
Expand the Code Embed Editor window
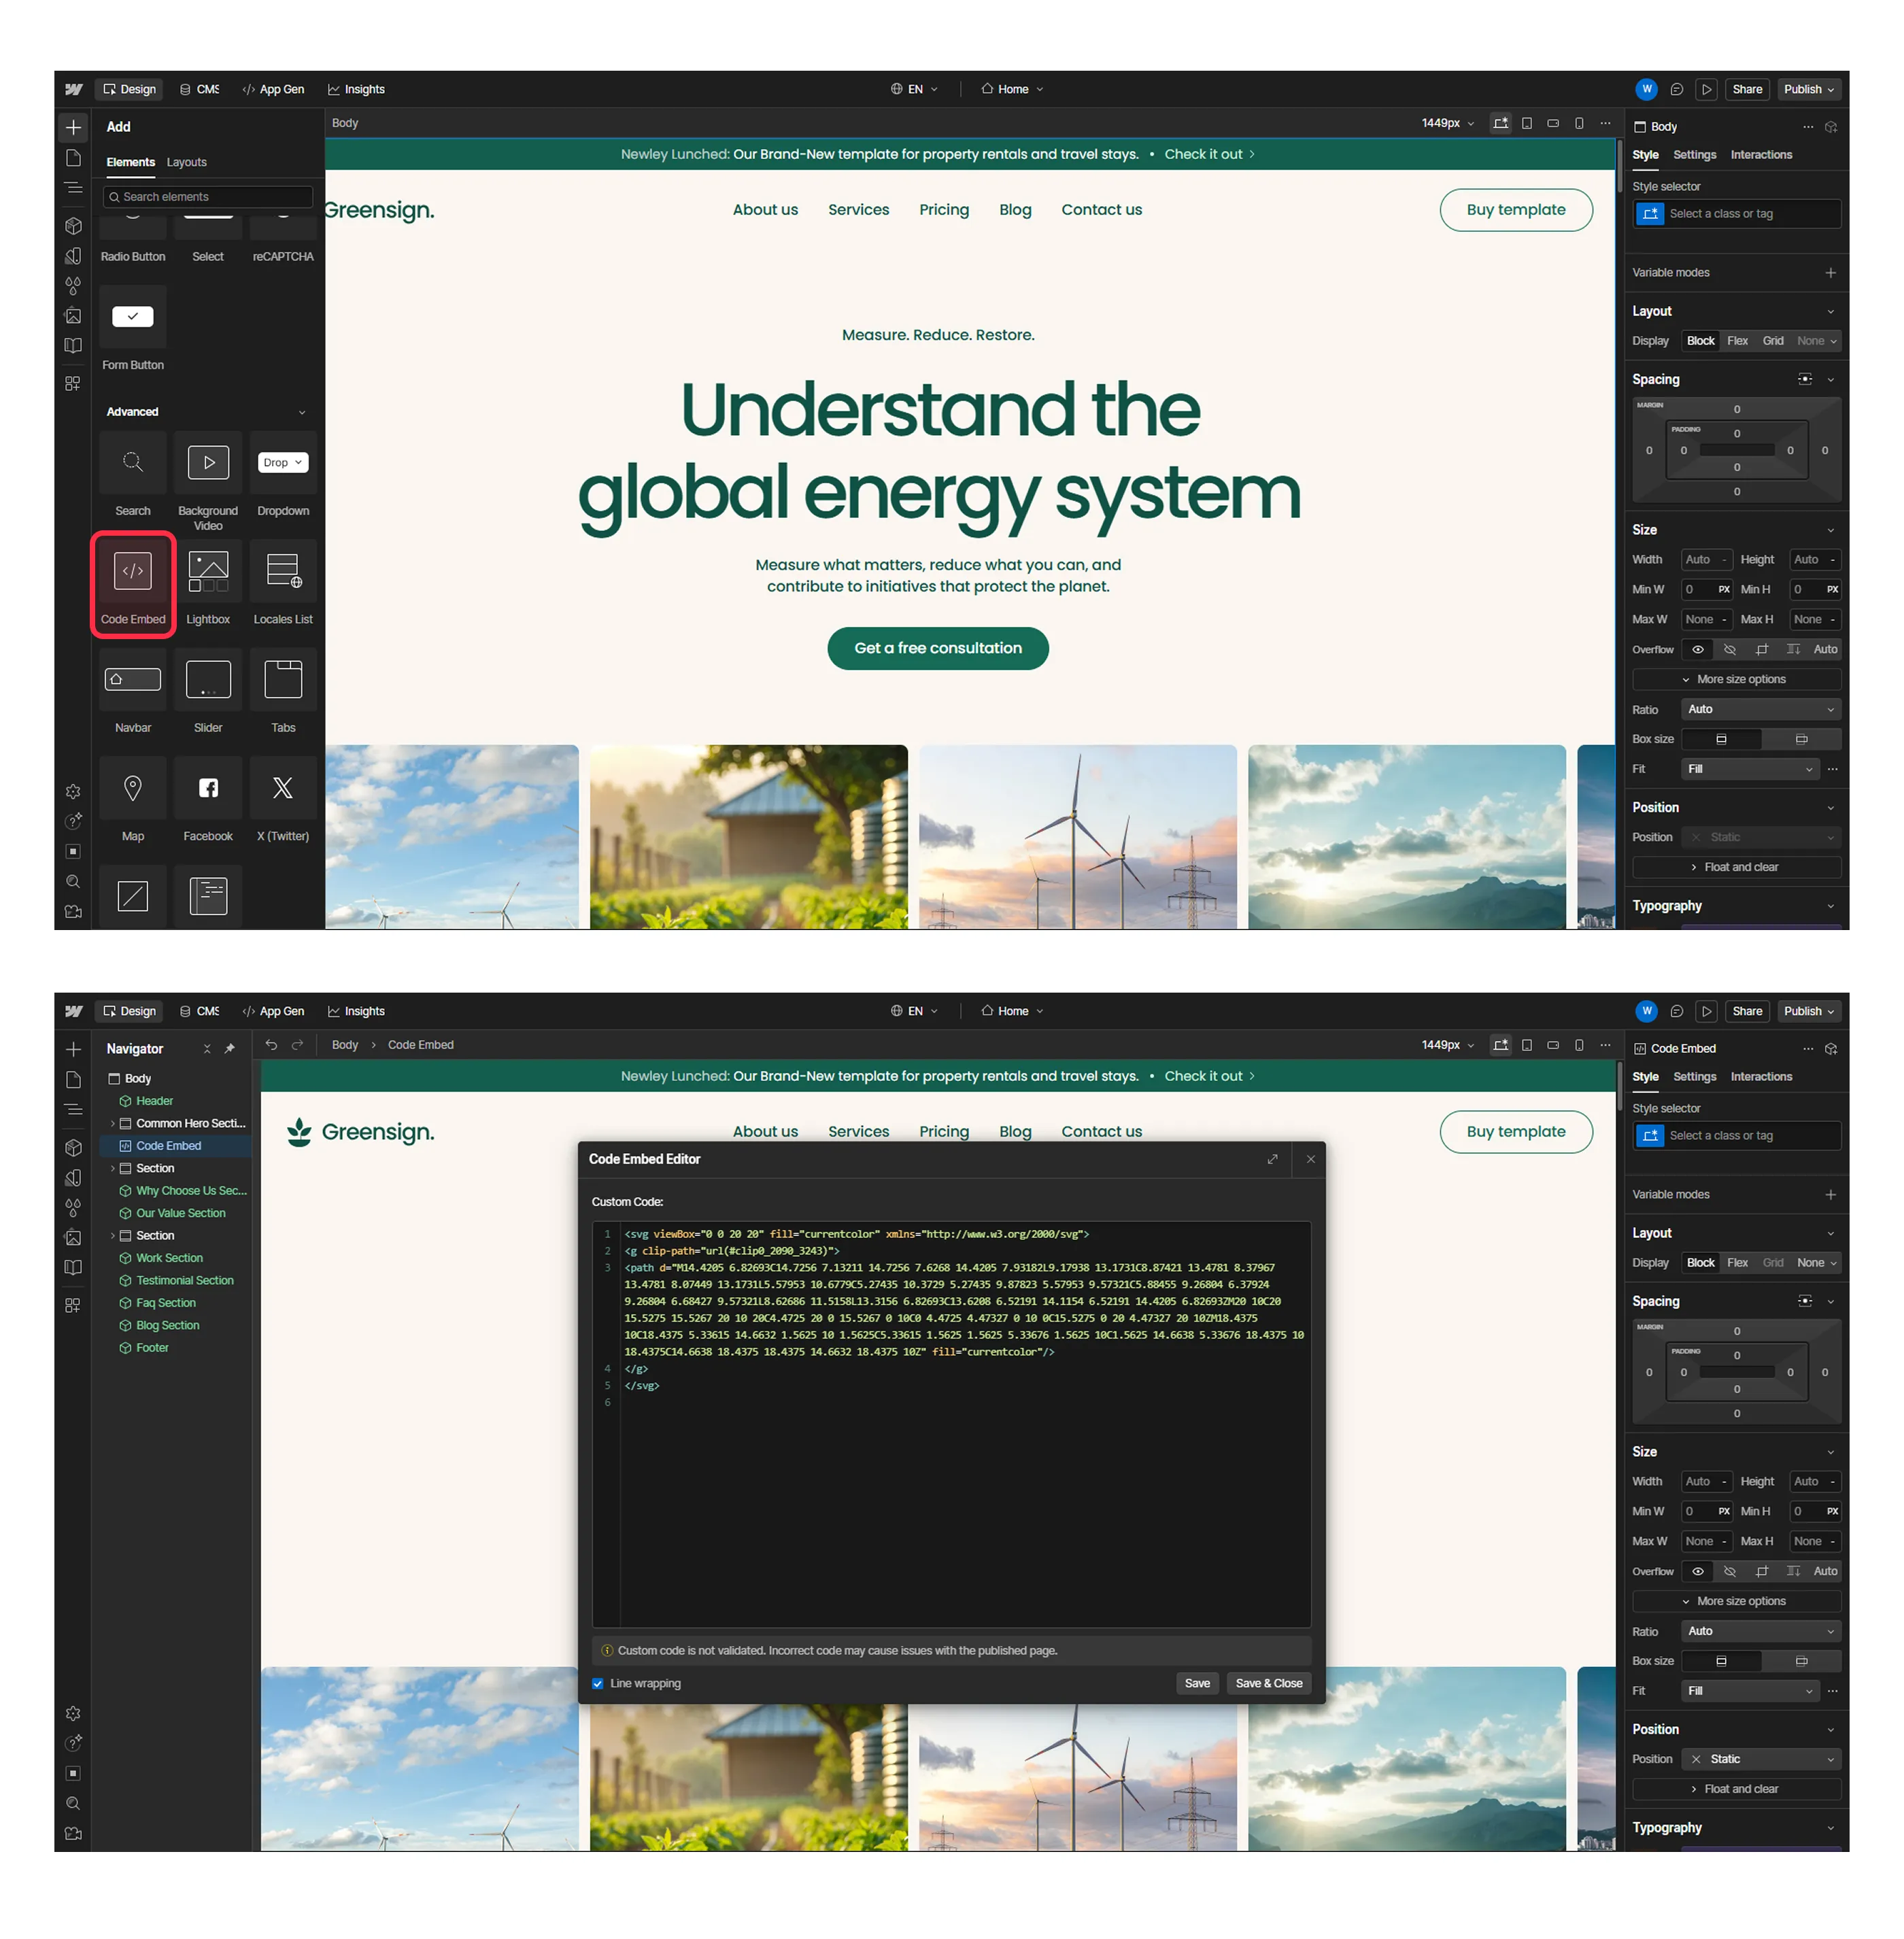point(1272,1159)
